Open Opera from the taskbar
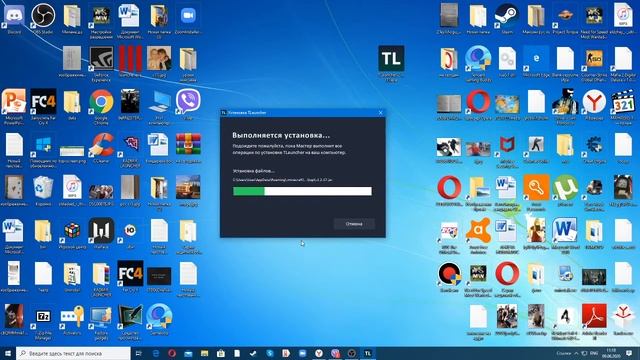This screenshot has width=640, height=360. point(172,353)
